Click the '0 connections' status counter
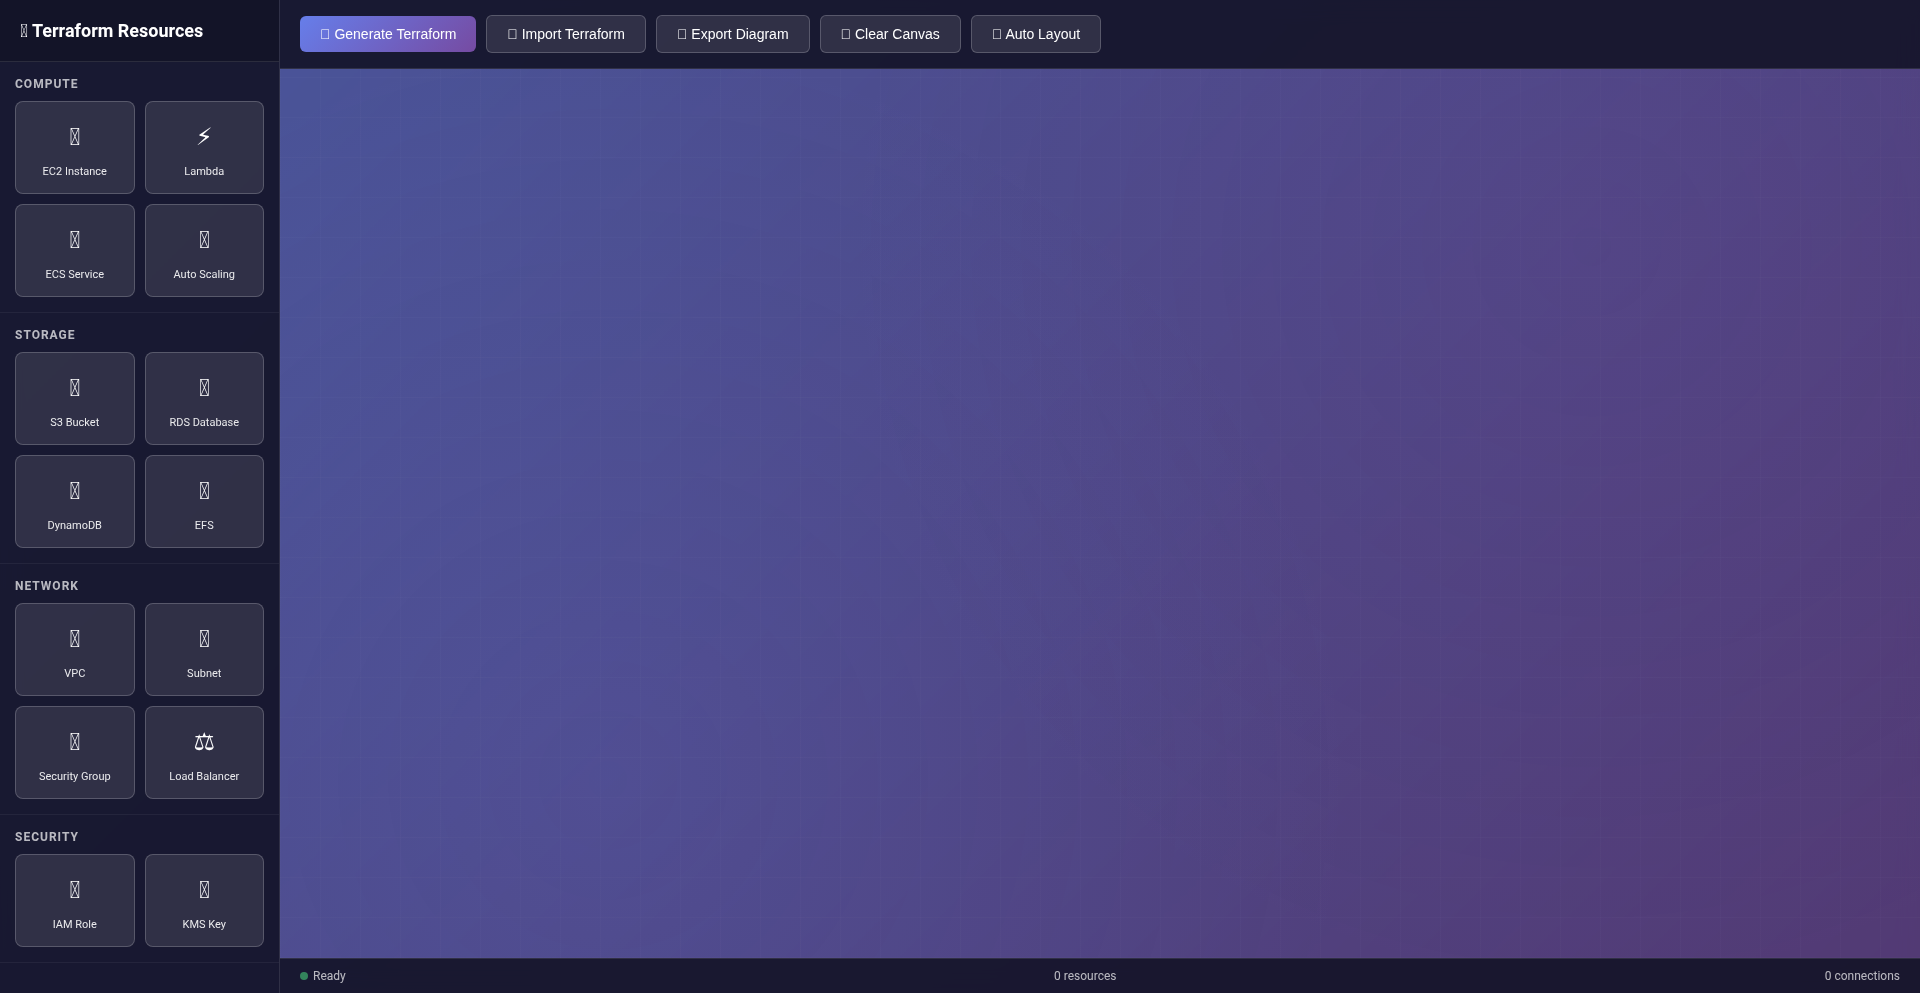Viewport: 1920px width, 993px height. point(1862,976)
